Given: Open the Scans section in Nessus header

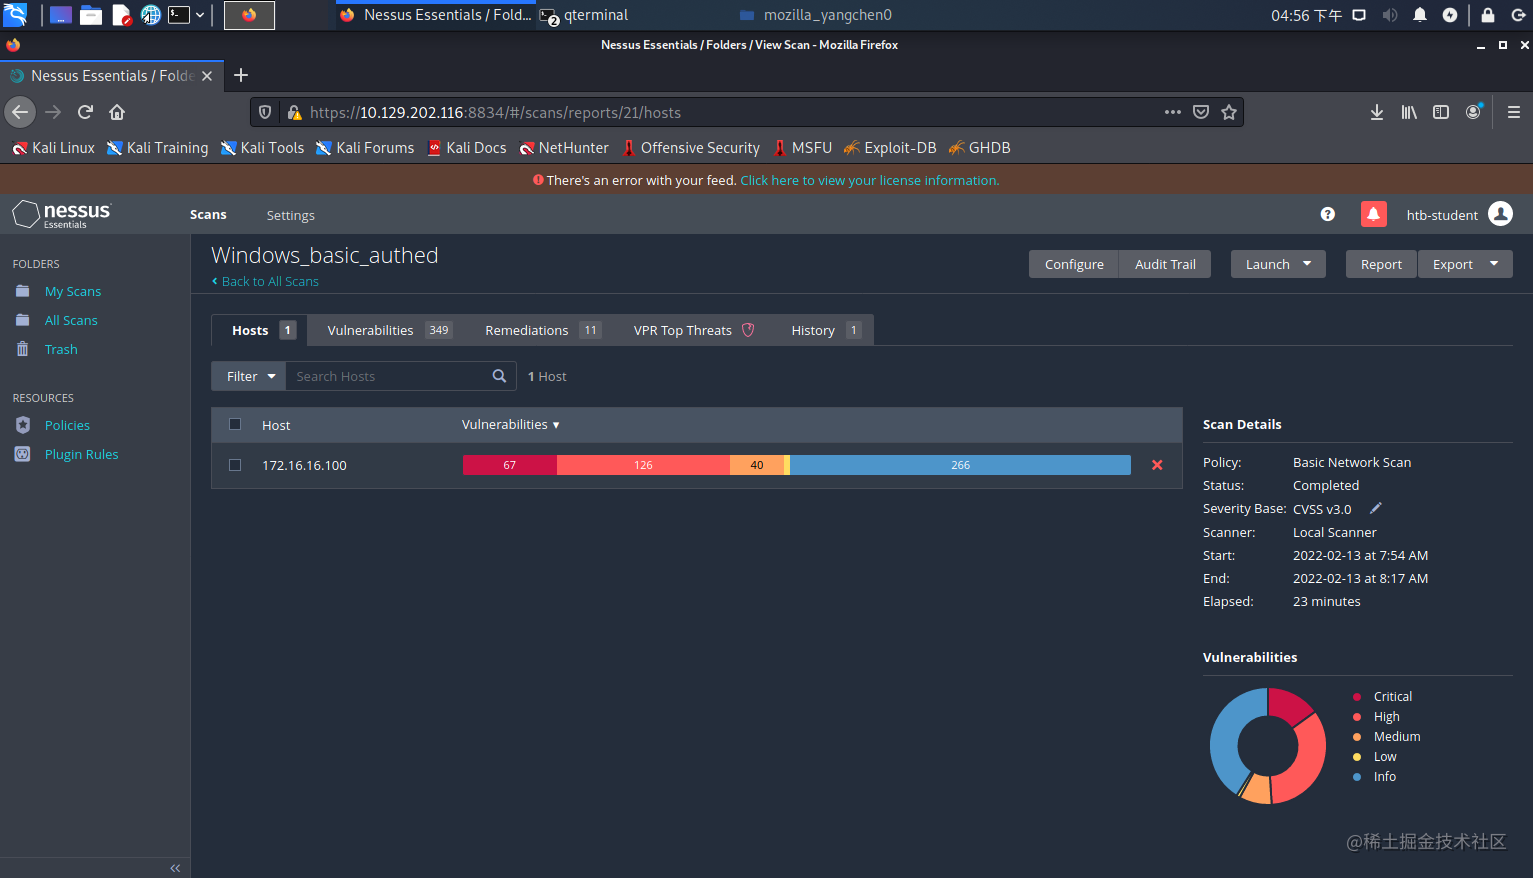Looking at the screenshot, I should click(208, 215).
